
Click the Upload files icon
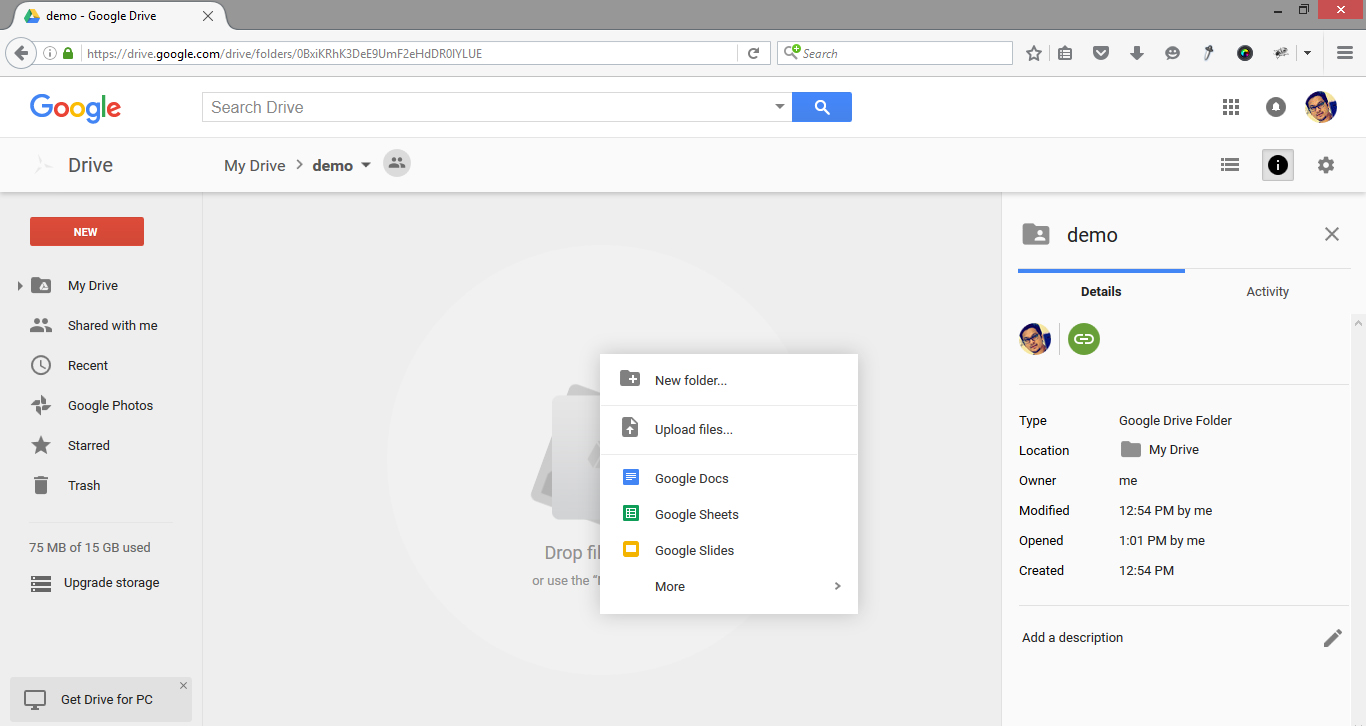click(631, 426)
